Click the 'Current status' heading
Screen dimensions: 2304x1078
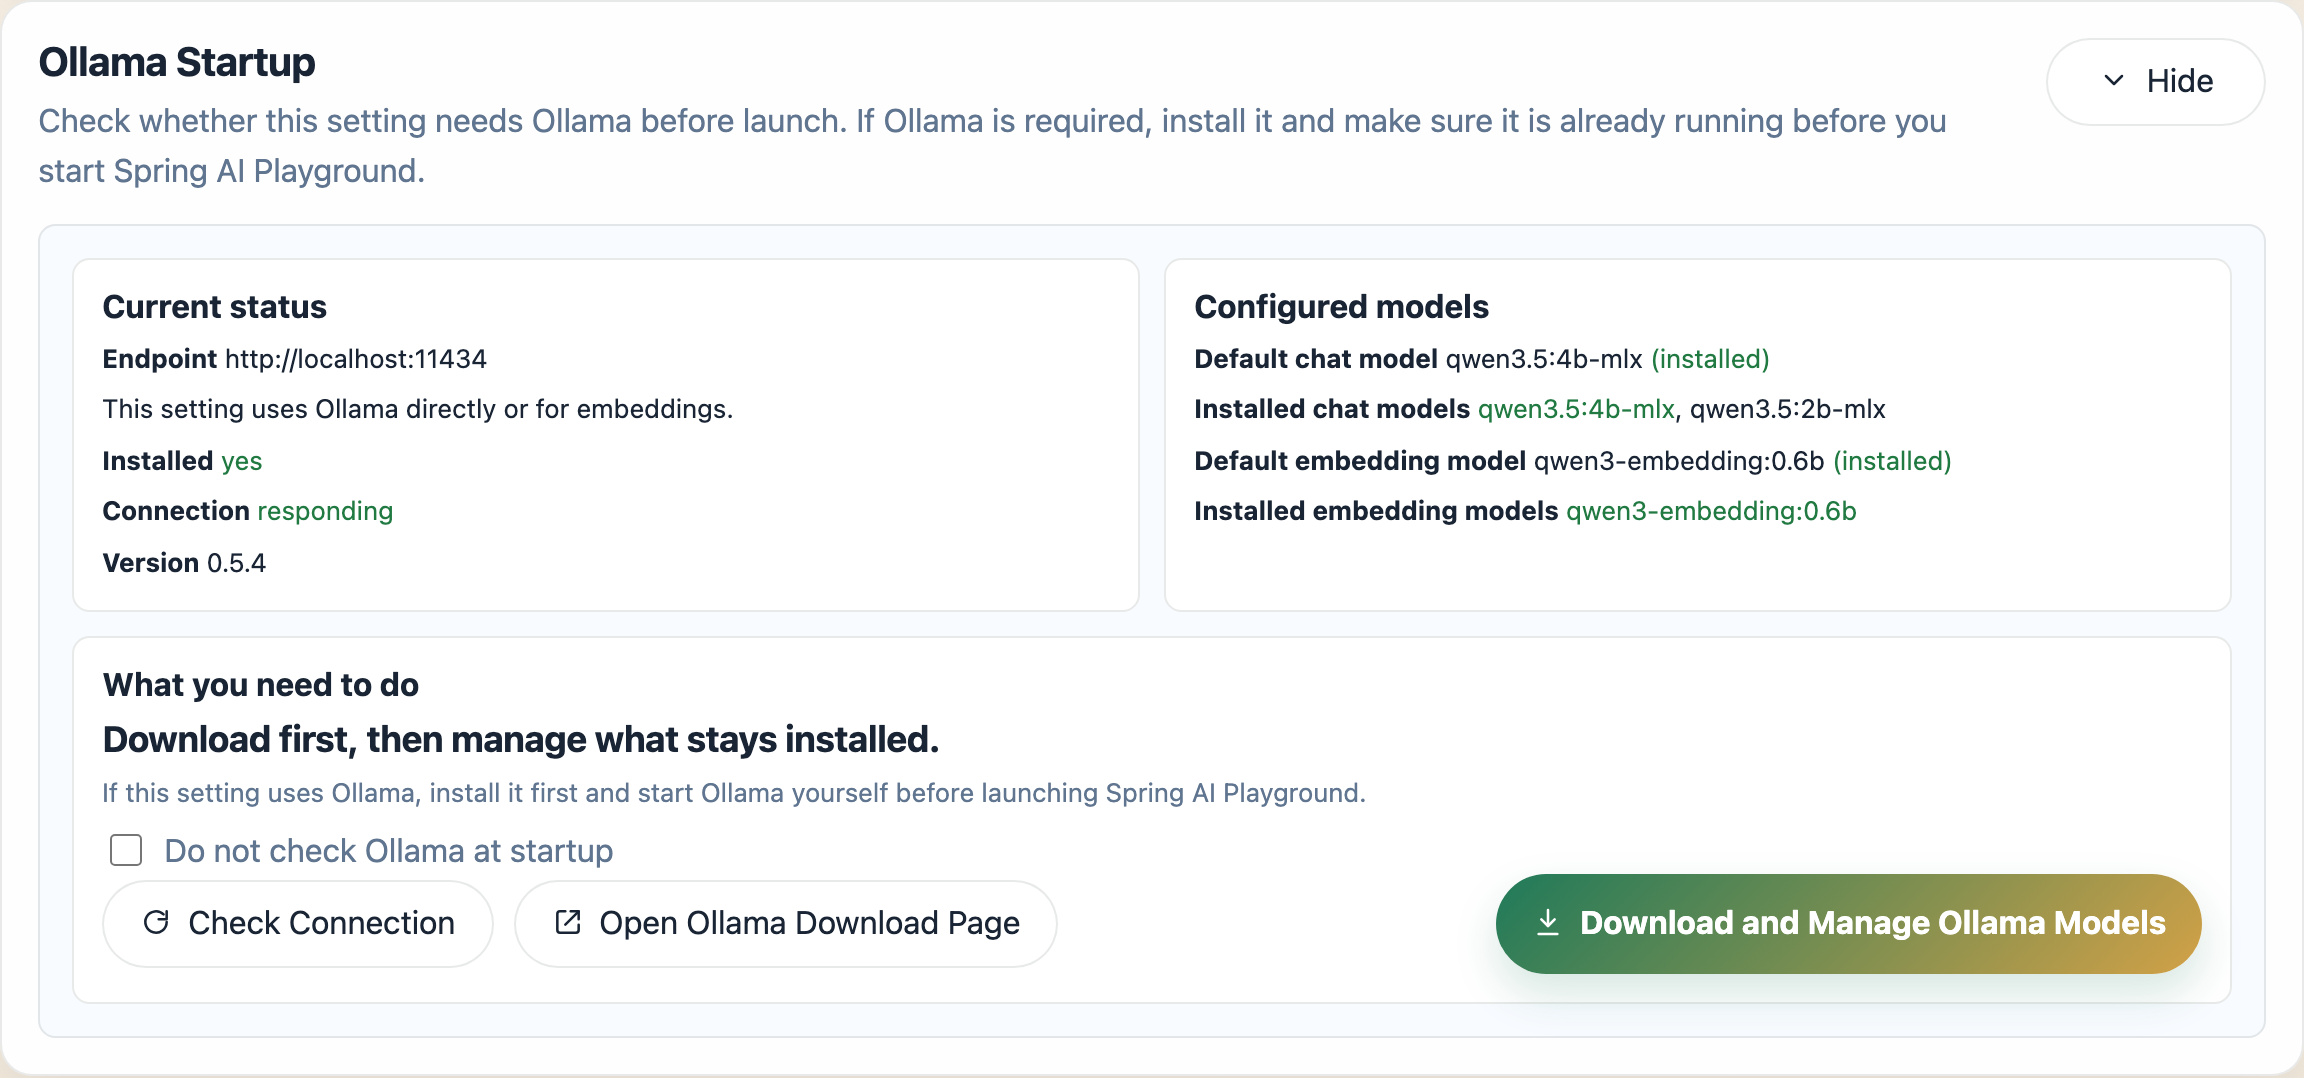pyautogui.click(x=214, y=307)
